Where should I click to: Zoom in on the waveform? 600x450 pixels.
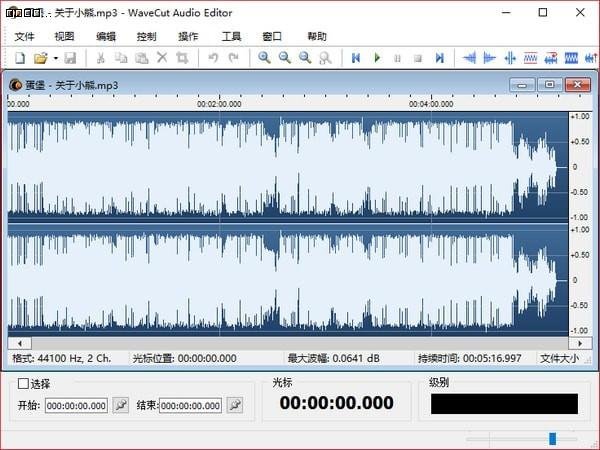click(264, 58)
